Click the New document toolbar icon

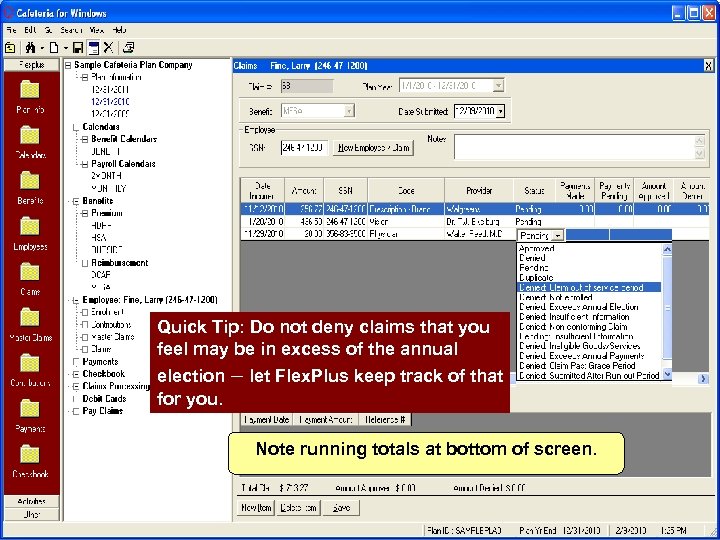[x=54, y=48]
